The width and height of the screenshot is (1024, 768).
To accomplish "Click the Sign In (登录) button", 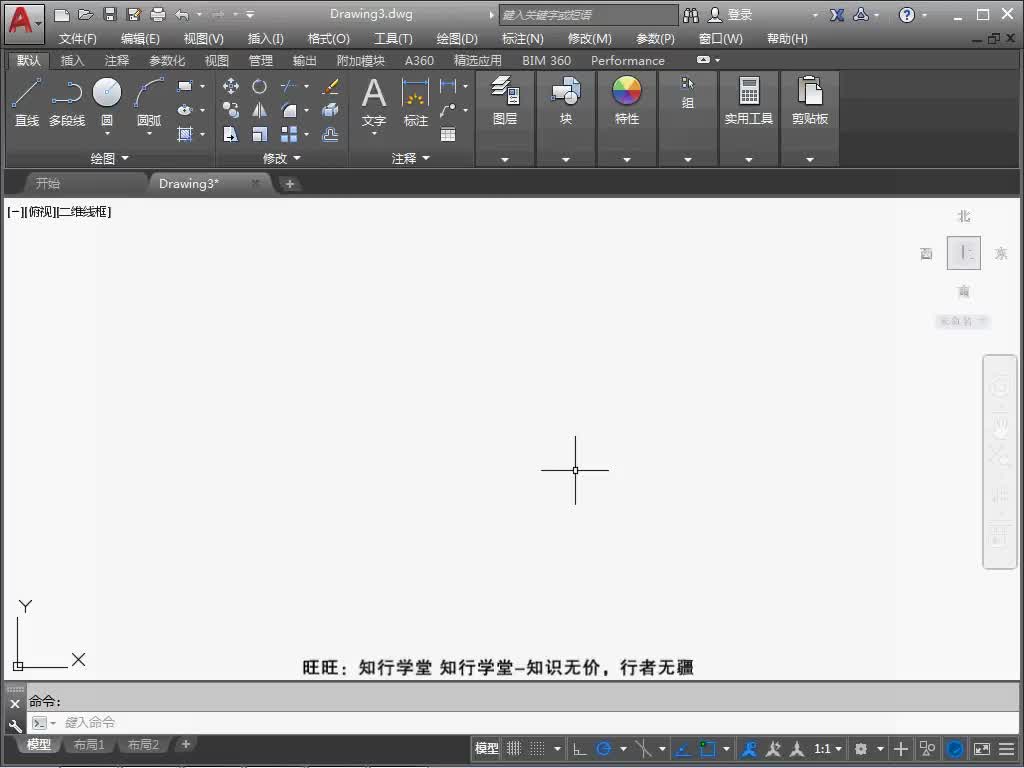I will (731, 14).
